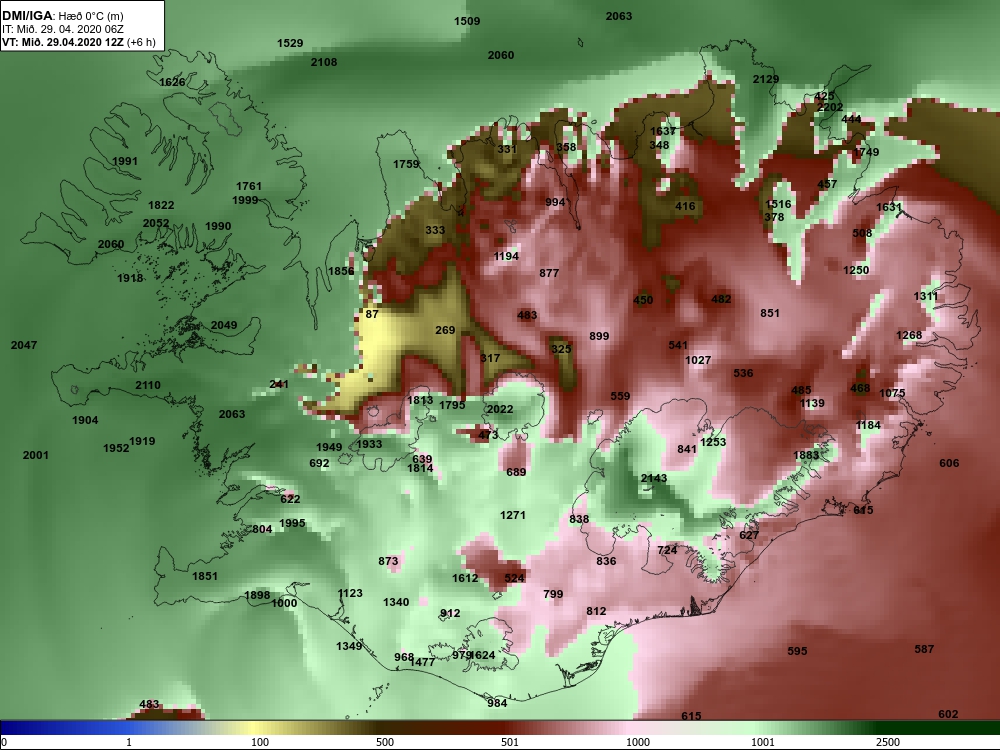Click the map value 536
Image resolution: width=1000 pixels, height=750 pixels.
tap(743, 373)
